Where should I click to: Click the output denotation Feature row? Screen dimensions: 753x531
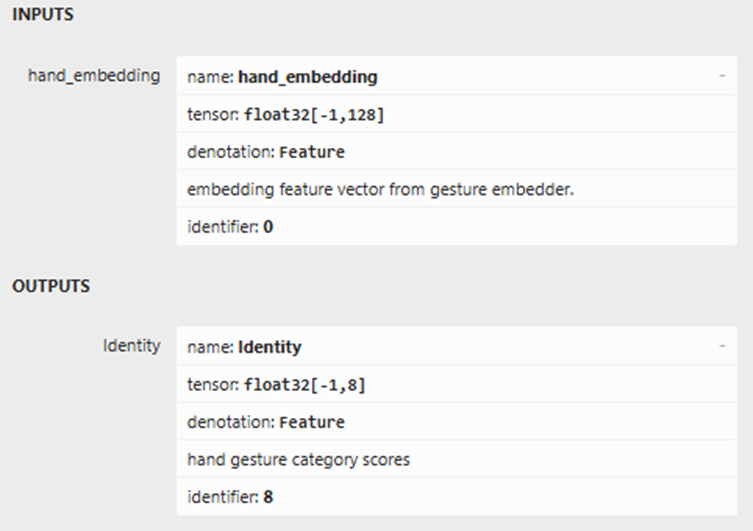(x=457, y=422)
